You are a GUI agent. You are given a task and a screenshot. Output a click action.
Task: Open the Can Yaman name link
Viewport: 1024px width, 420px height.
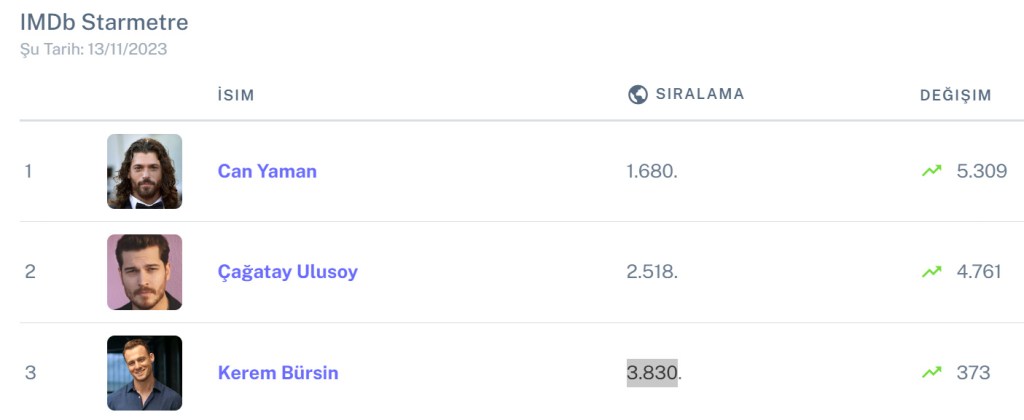(267, 171)
